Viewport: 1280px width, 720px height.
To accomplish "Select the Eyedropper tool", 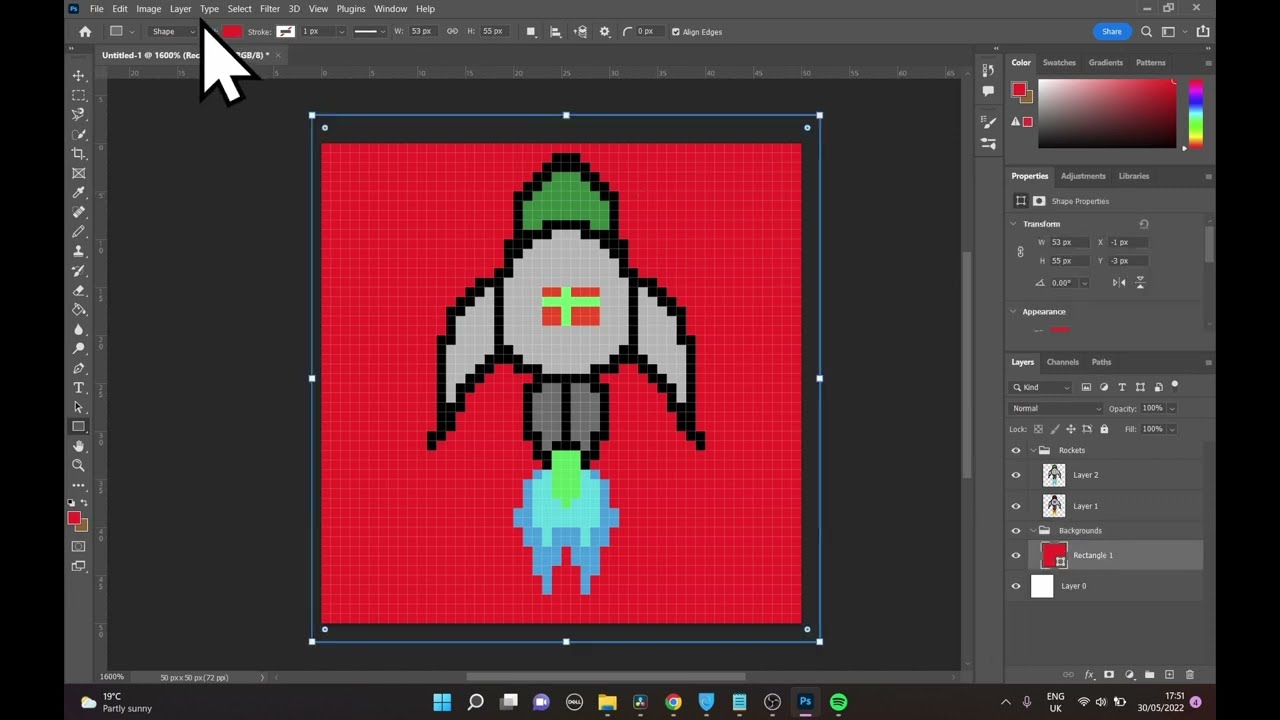I will pyautogui.click(x=78, y=193).
